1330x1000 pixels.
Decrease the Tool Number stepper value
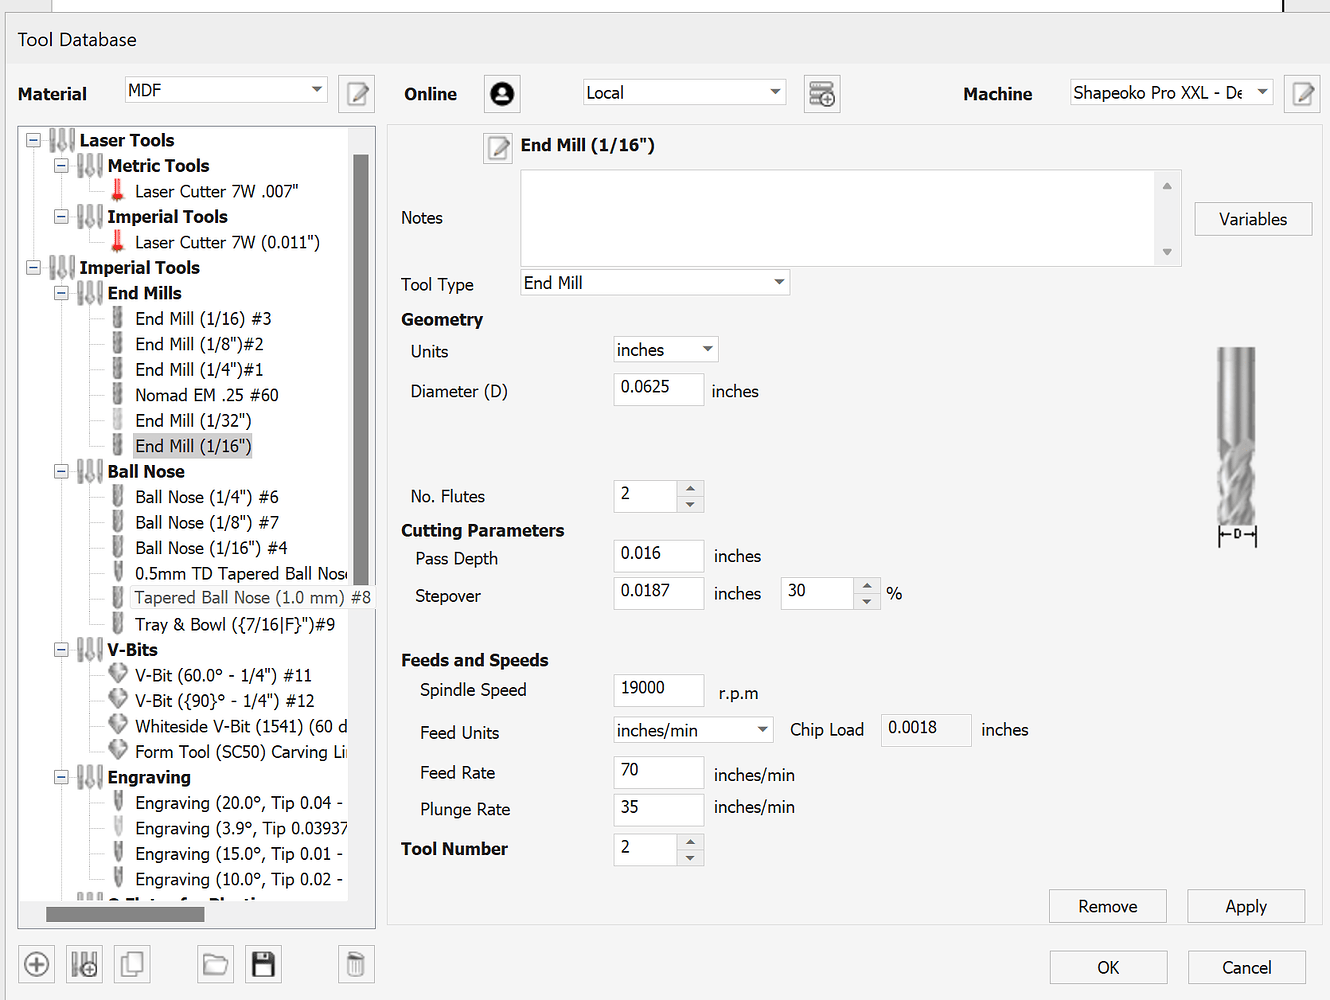(690, 858)
